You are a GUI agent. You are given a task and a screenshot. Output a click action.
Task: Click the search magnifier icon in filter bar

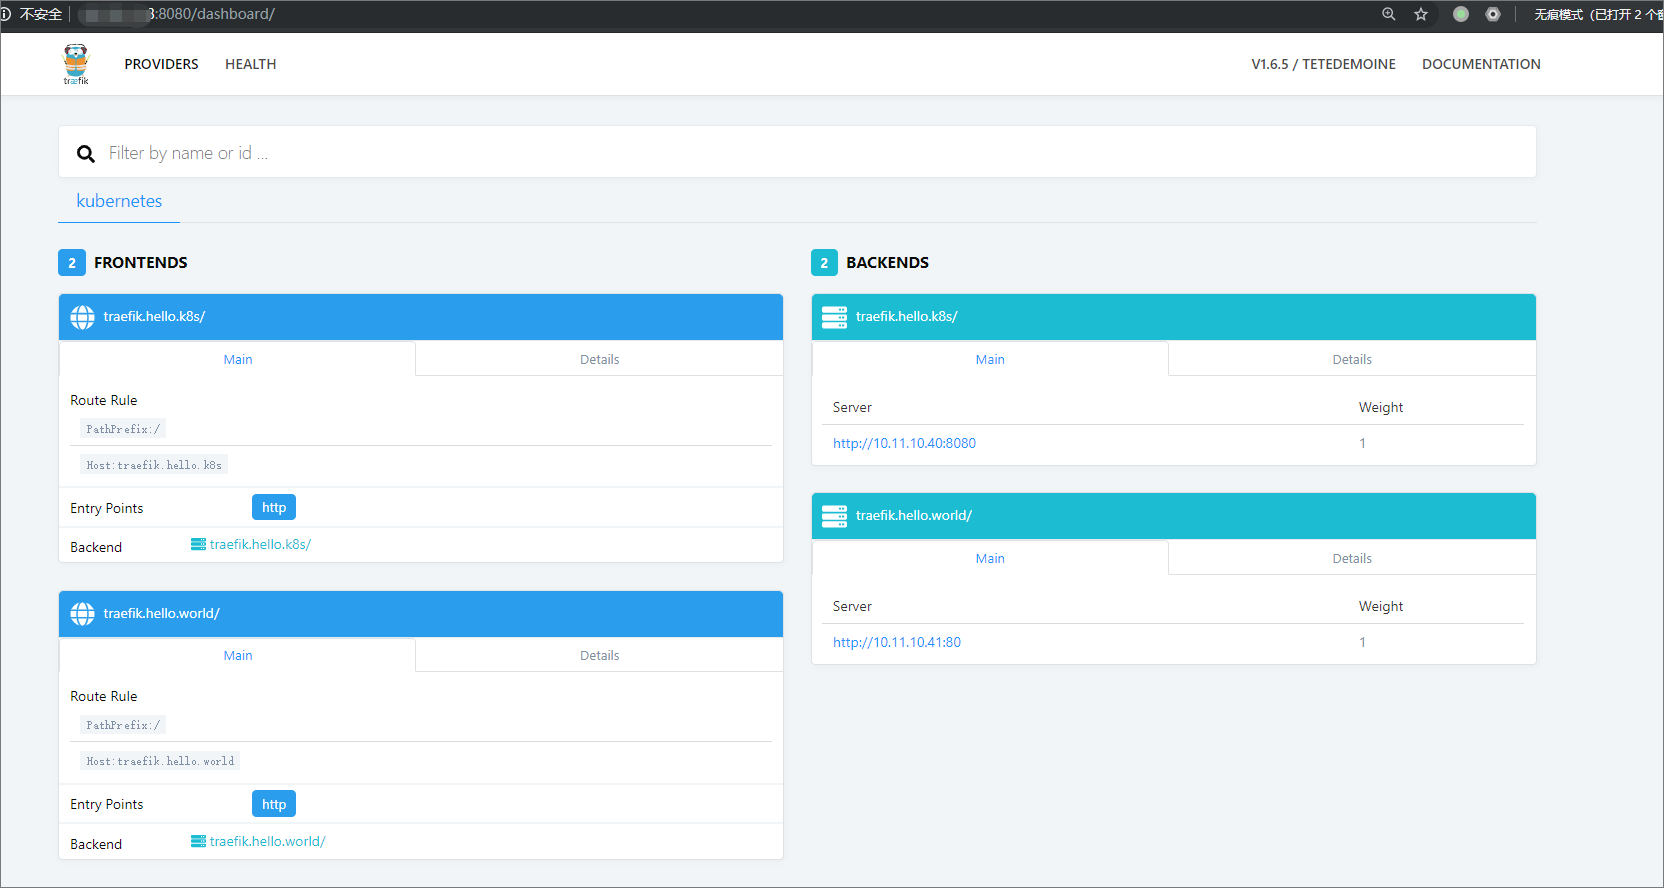86,154
